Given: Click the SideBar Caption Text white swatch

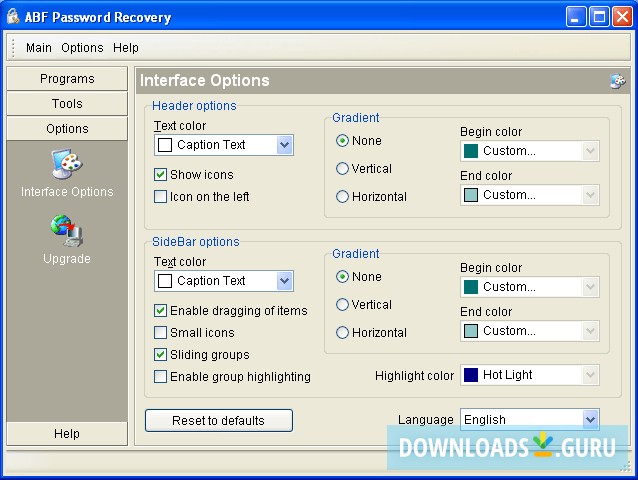Looking at the screenshot, I should pyautogui.click(x=165, y=281).
